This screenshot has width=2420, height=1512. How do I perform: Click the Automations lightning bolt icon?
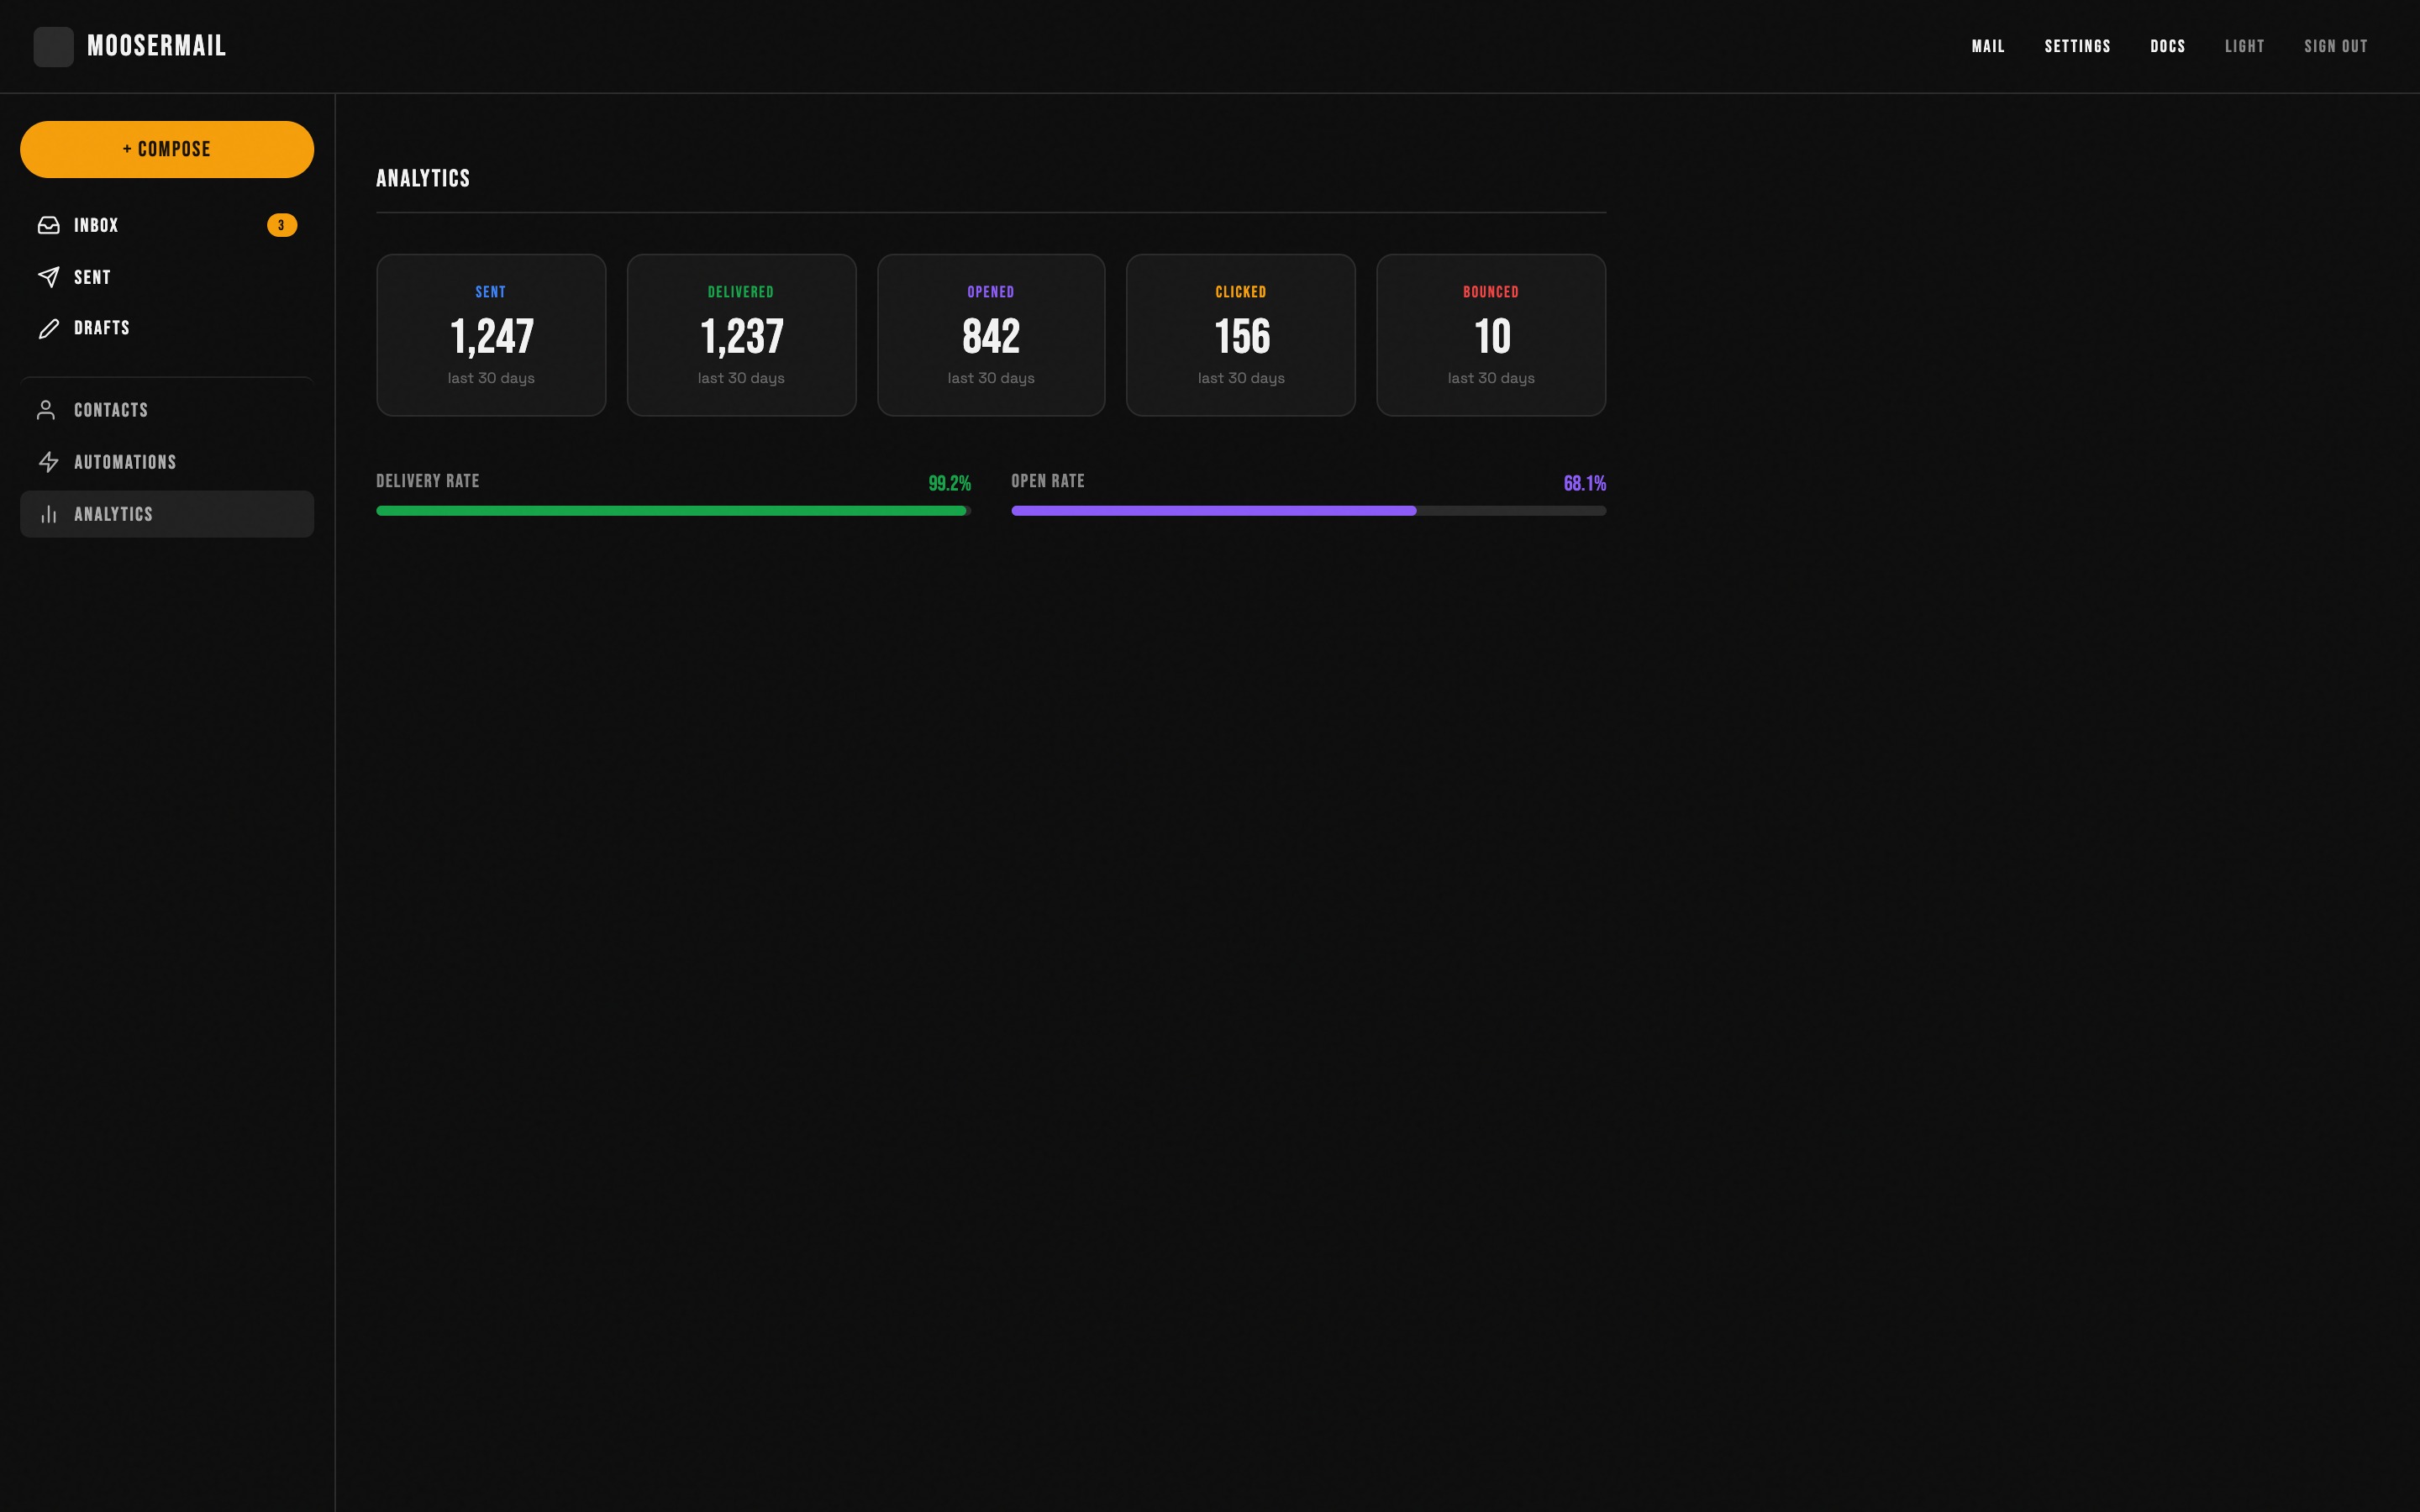coord(48,462)
